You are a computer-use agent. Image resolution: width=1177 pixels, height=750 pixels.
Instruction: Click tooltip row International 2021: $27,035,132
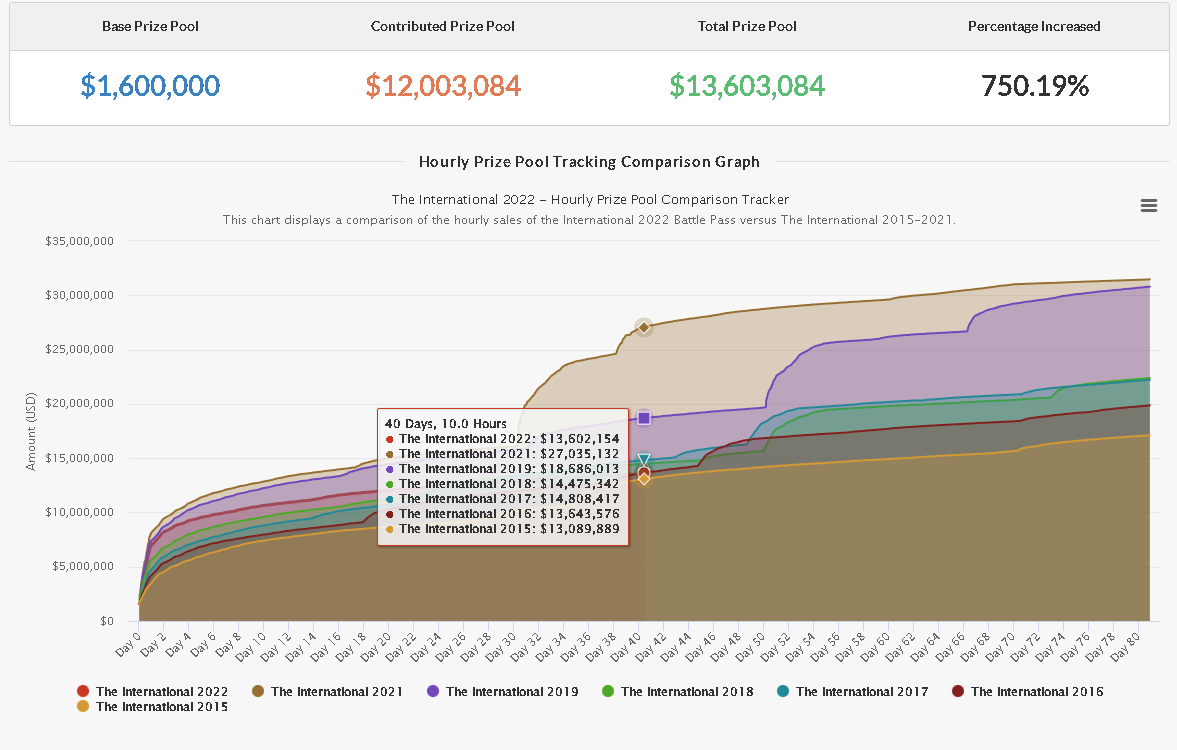point(502,453)
